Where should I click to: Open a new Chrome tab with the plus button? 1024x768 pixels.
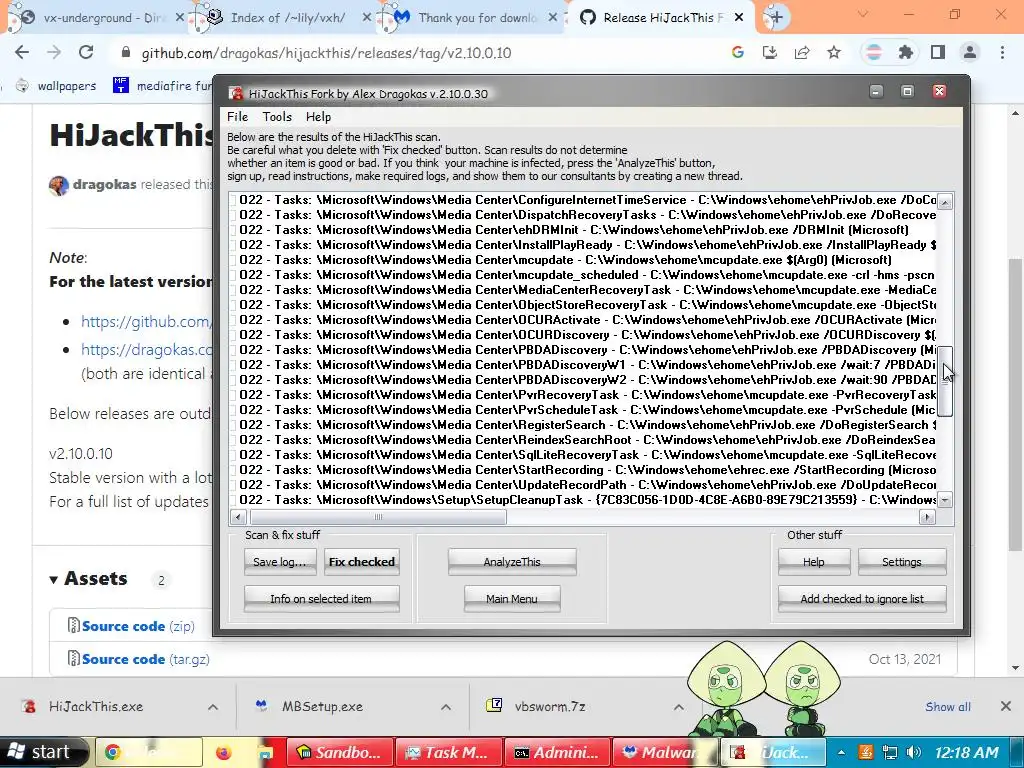coord(776,18)
